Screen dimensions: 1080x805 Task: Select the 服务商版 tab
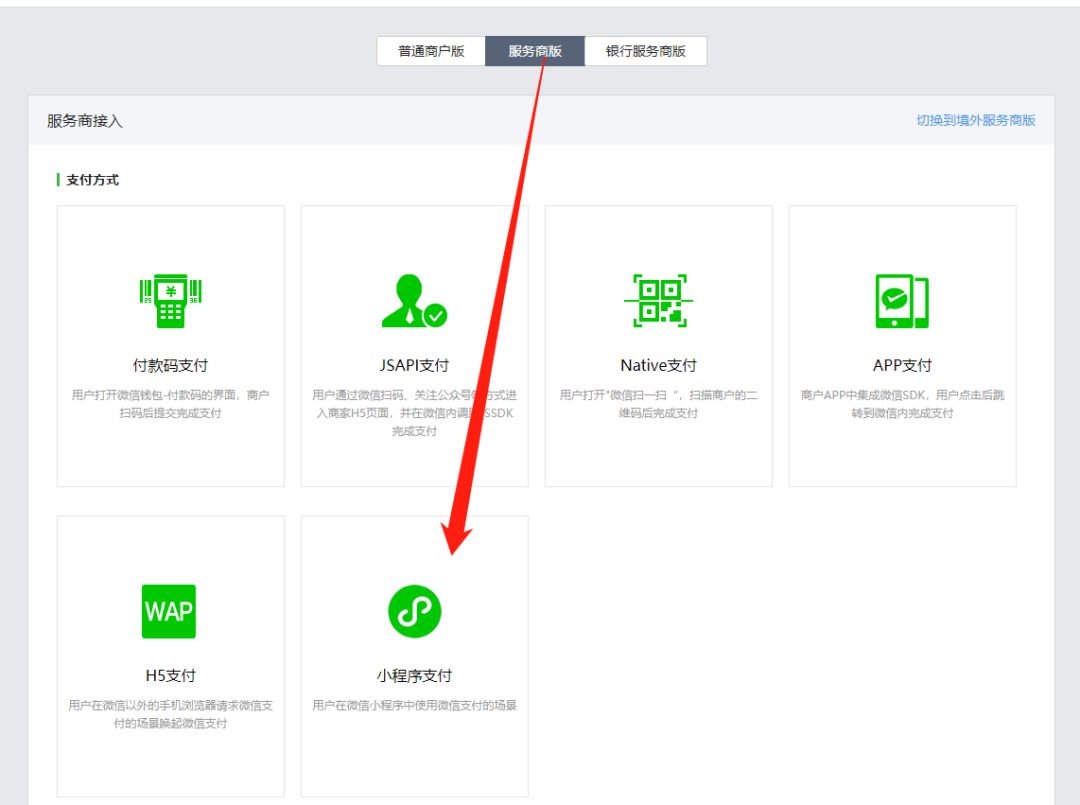pyautogui.click(x=535, y=51)
